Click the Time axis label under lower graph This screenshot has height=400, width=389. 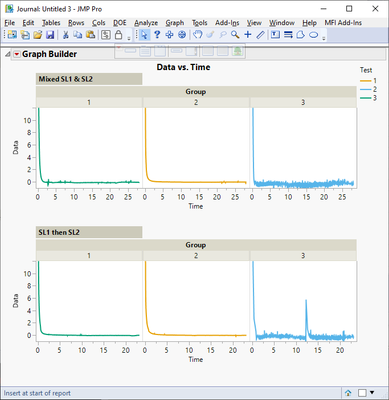[x=196, y=359]
